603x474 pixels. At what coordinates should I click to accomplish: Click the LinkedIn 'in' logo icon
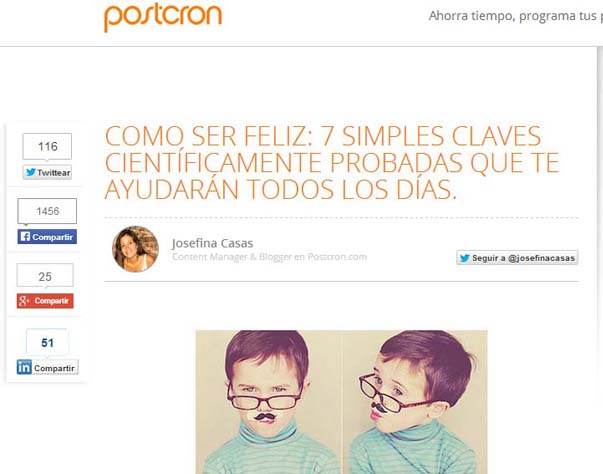tap(24, 367)
